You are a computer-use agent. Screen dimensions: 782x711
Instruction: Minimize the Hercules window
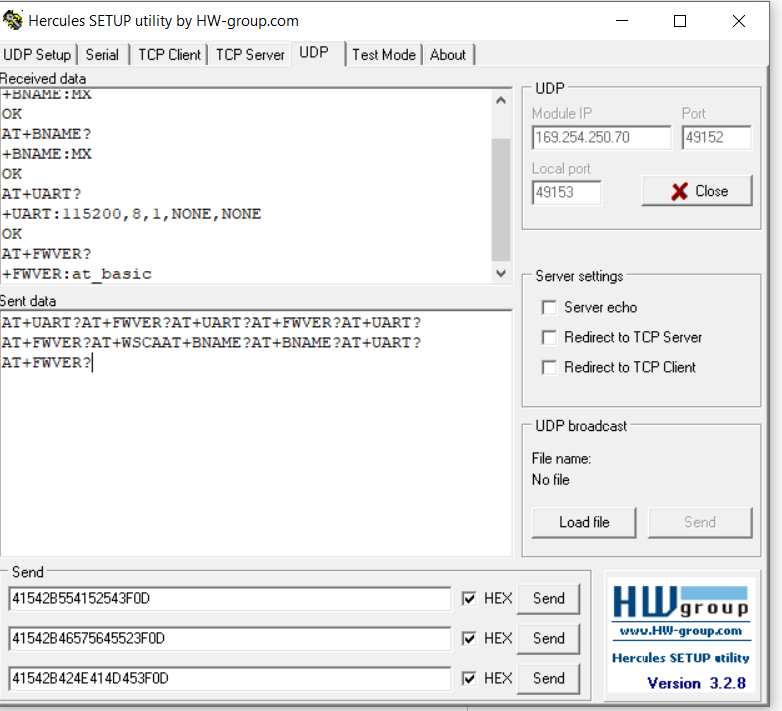pyautogui.click(x=621, y=21)
